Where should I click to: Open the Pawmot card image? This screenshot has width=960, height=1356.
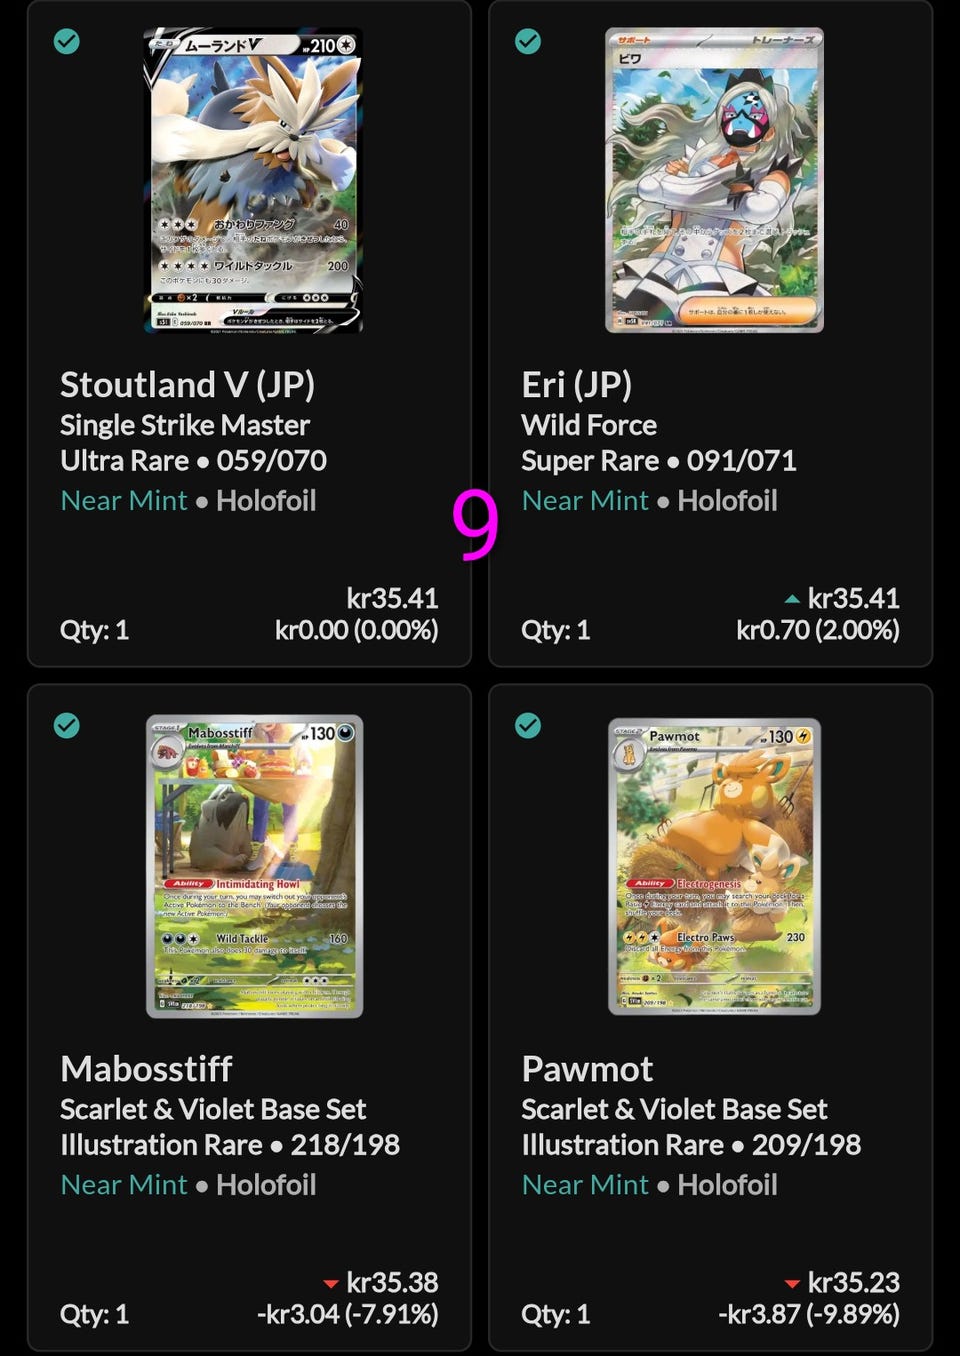pos(715,866)
